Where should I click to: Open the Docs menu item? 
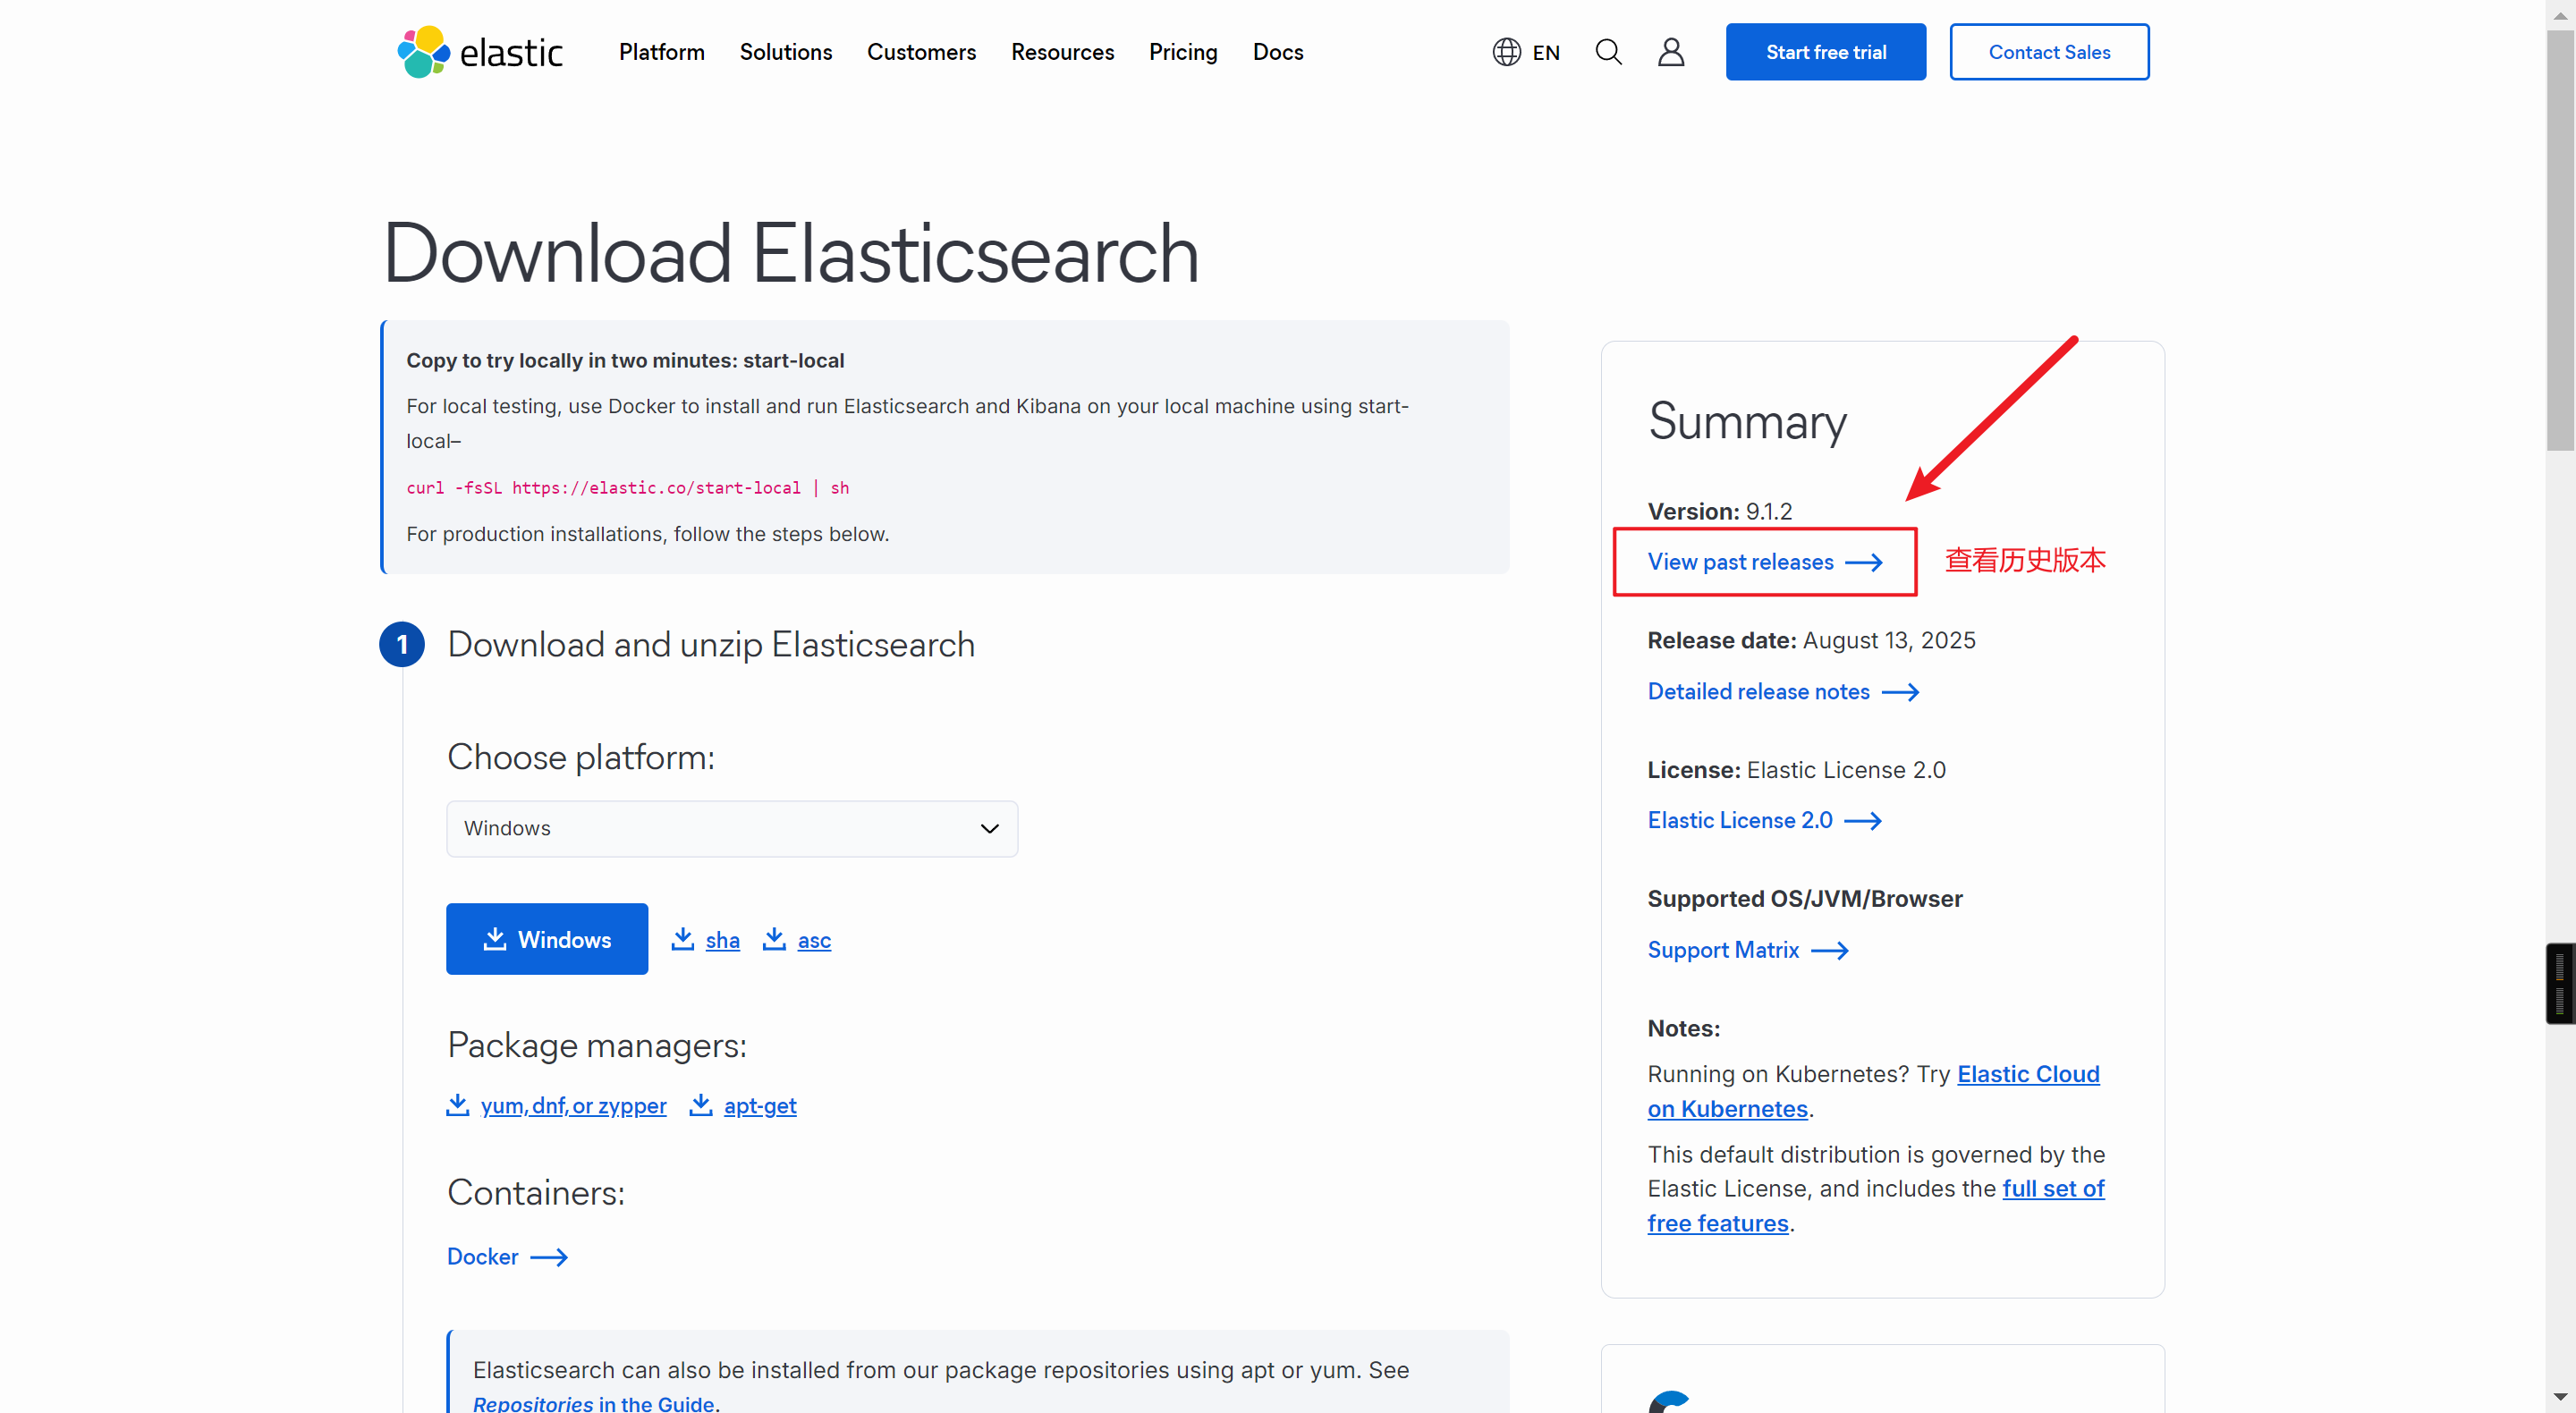click(x=1278, y=52)
